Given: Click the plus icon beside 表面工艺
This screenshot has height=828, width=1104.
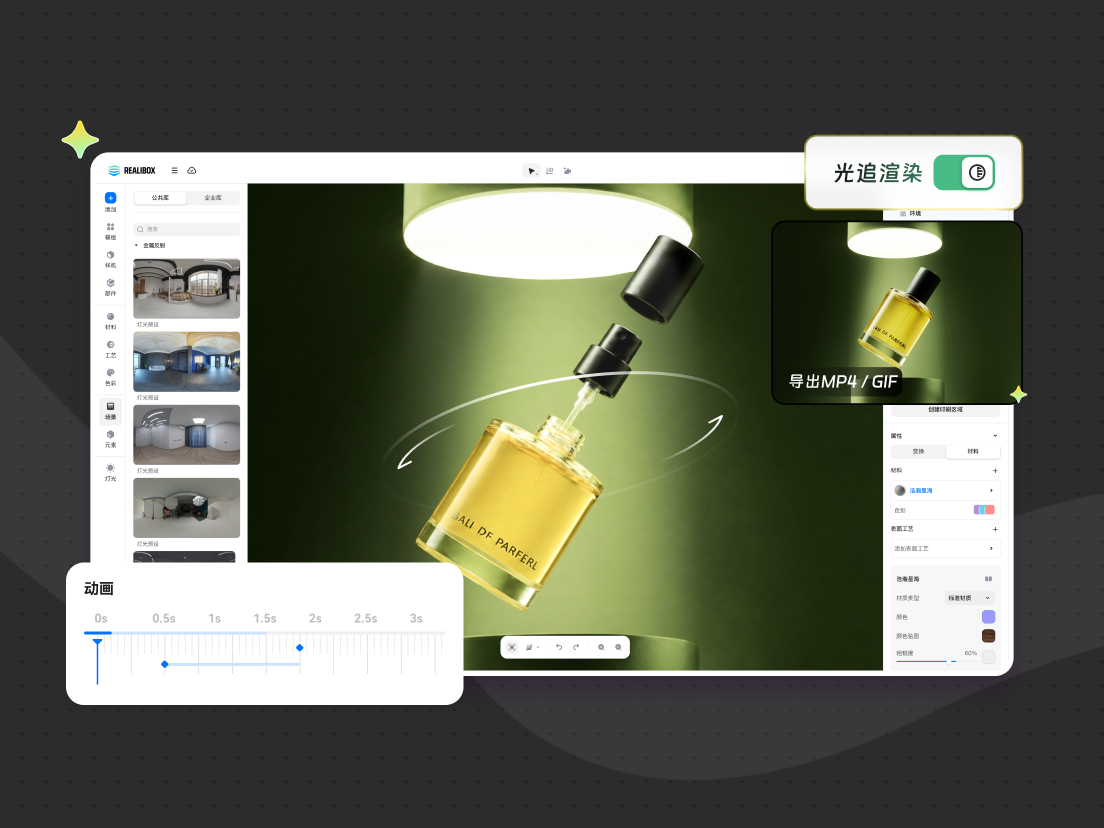Looking at the screenshot, I should tap(995, 529).
